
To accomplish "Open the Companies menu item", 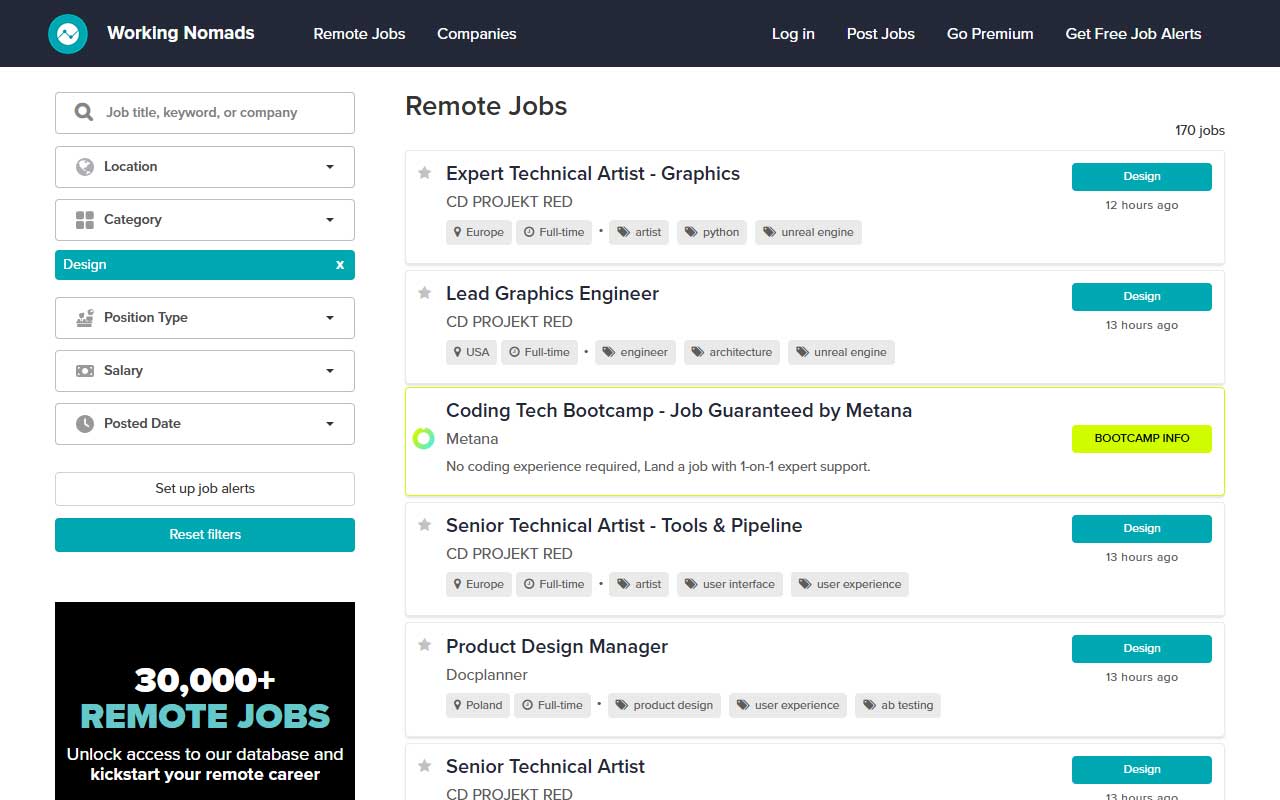I will tap(477, 33).
